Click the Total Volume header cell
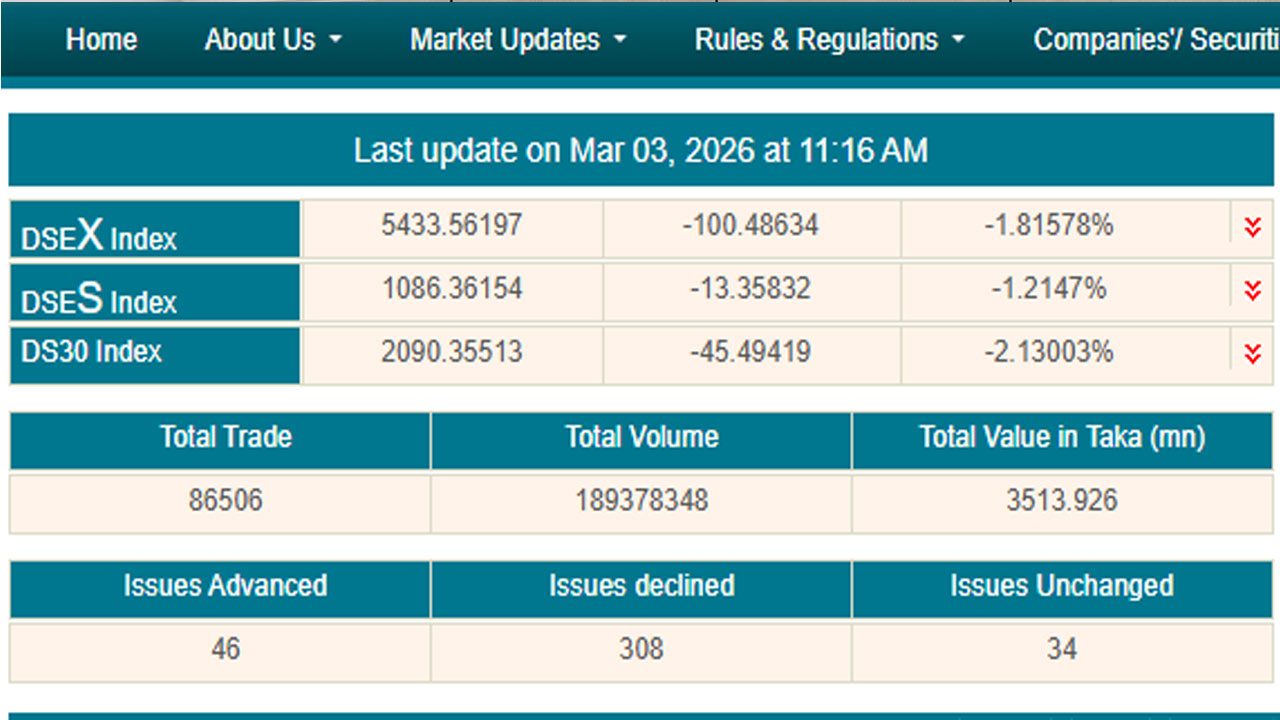 coord(642,437)
